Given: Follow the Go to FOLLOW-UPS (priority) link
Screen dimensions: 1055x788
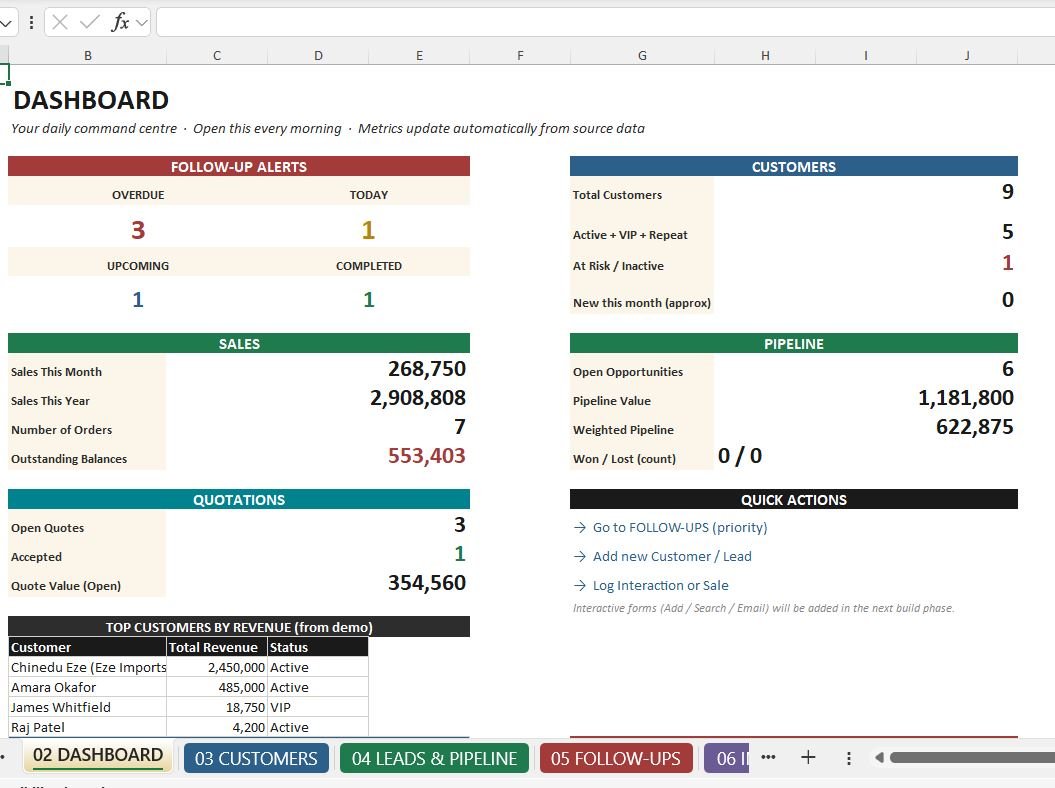Looking at the screenshot, I should [680, 528].
